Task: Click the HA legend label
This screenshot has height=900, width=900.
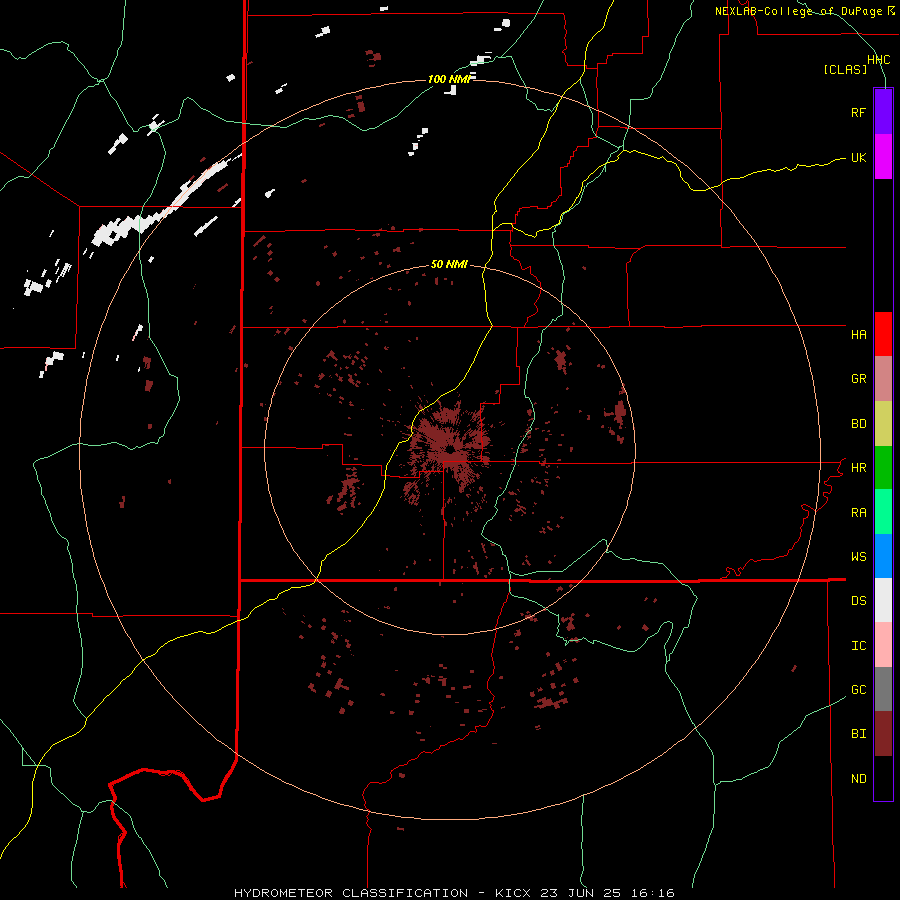Action: pyautogui.click(x=858, y=335)
